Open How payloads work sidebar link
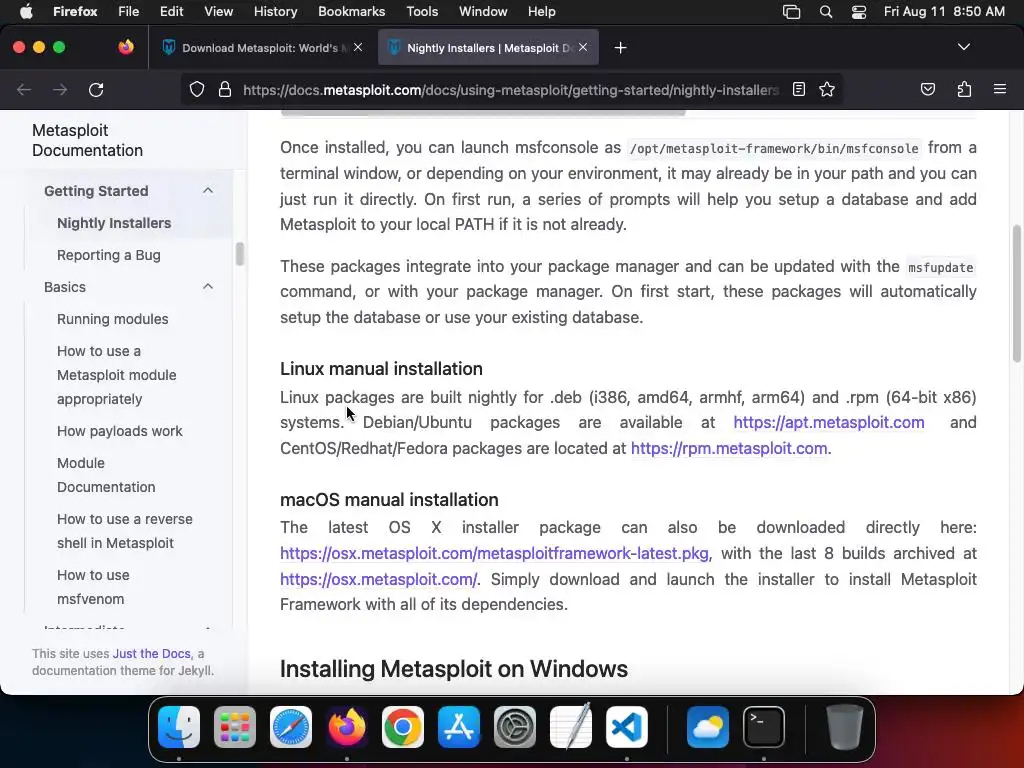This screenshot has height=768, width=1024. pos(120,431)
